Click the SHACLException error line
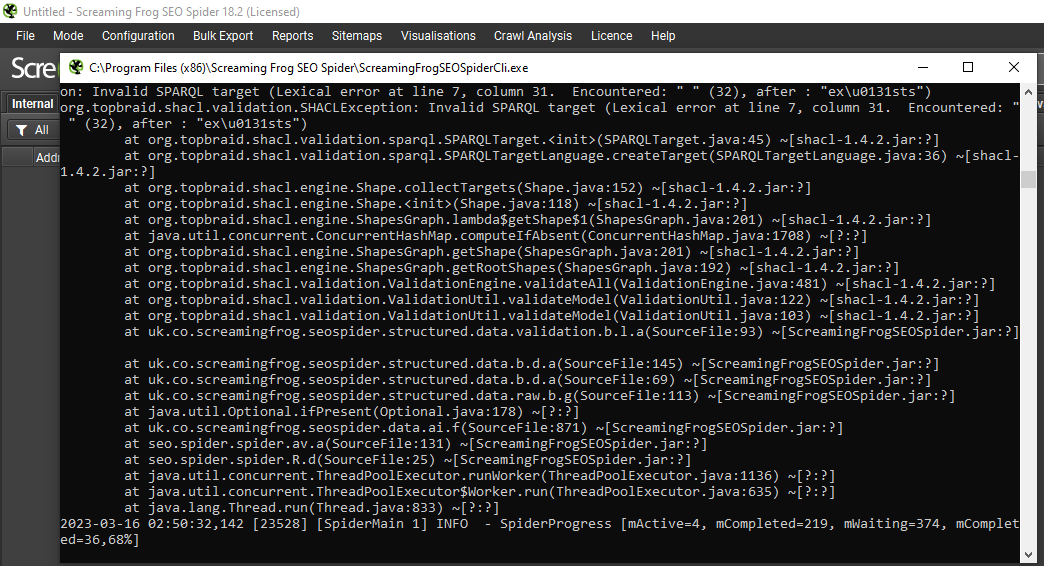Viewport: 1044px width, 566px height. coord(539,115)
